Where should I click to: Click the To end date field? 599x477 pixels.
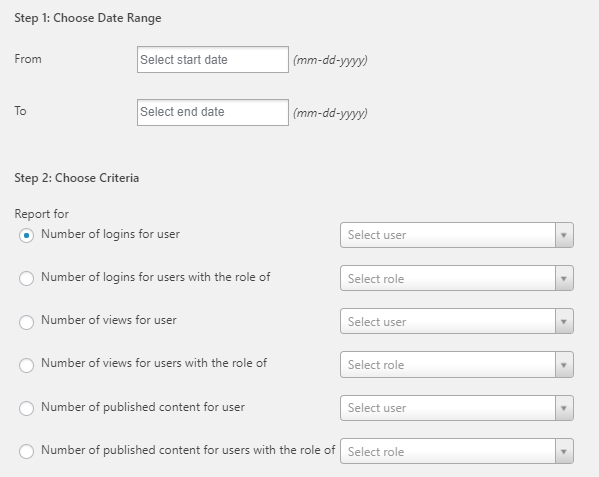tap(213, 112)
